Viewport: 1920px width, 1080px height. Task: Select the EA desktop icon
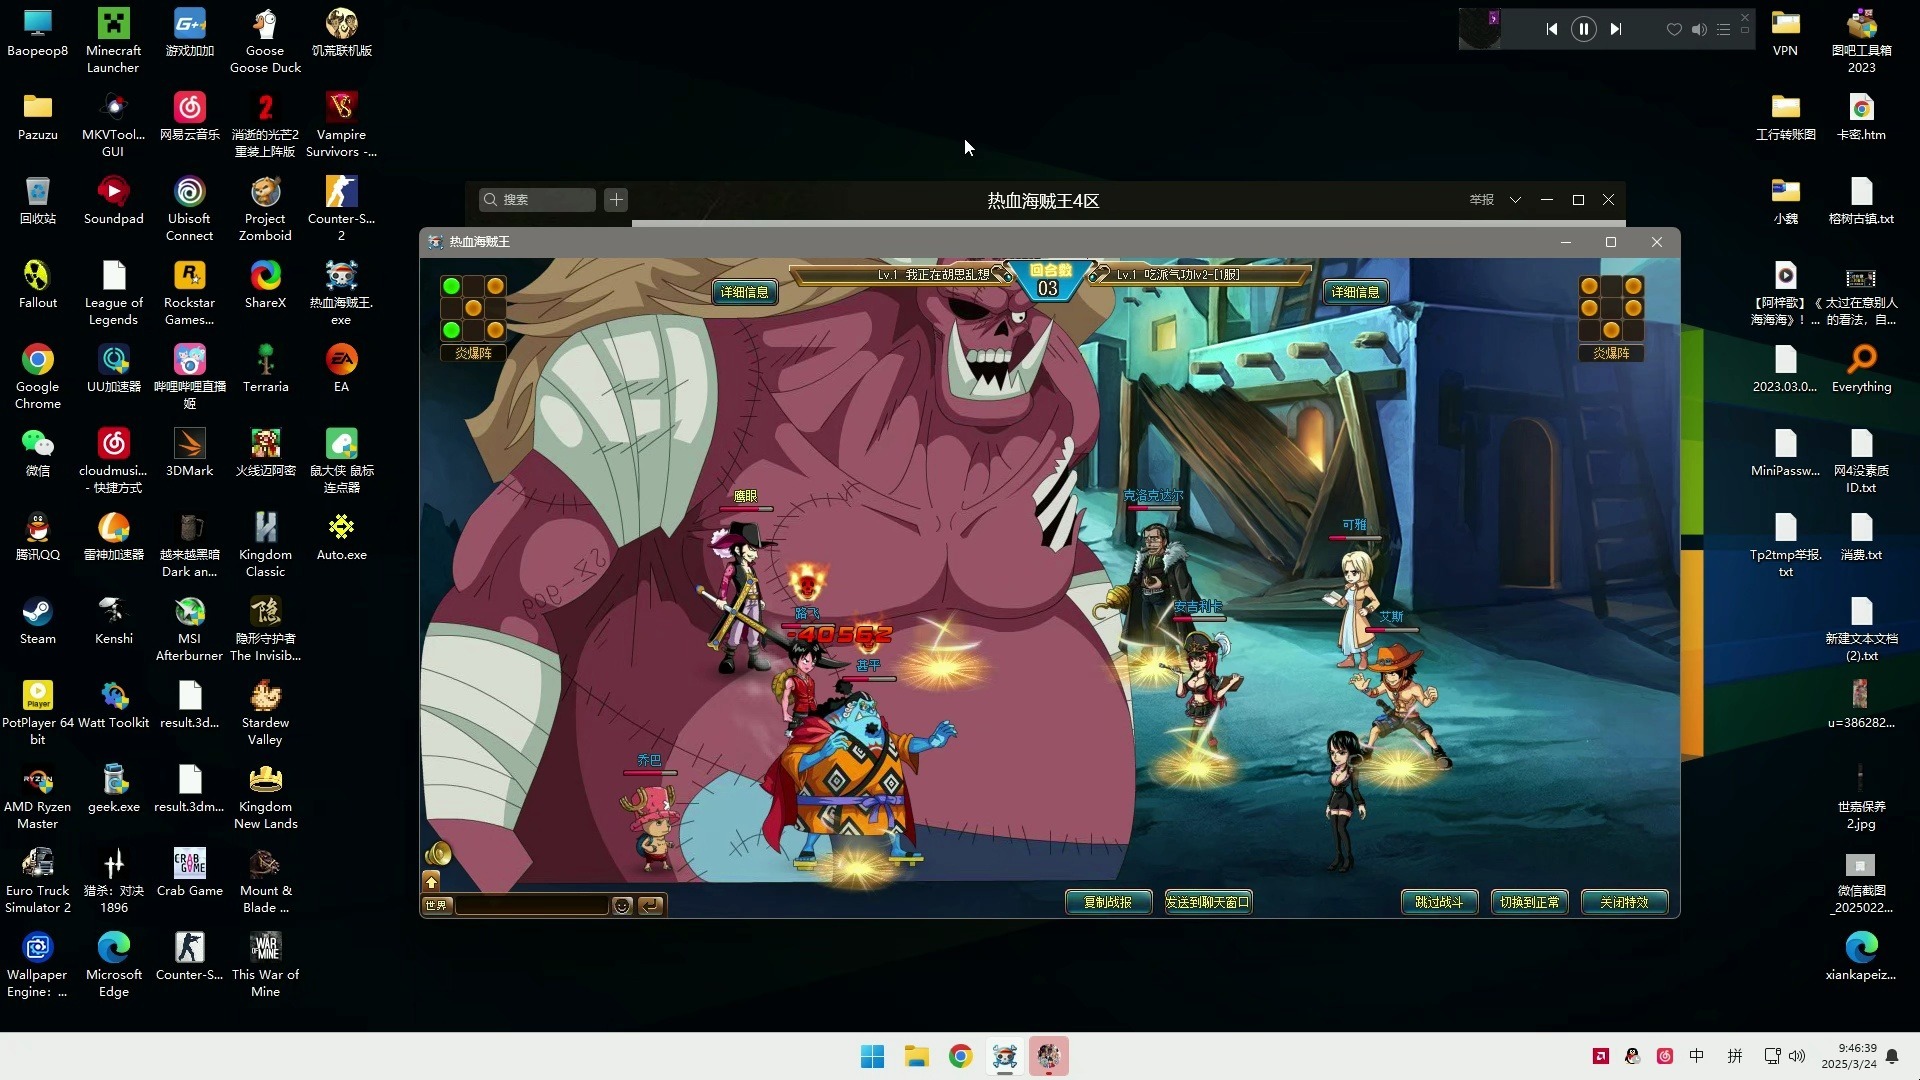pos(341,369)
